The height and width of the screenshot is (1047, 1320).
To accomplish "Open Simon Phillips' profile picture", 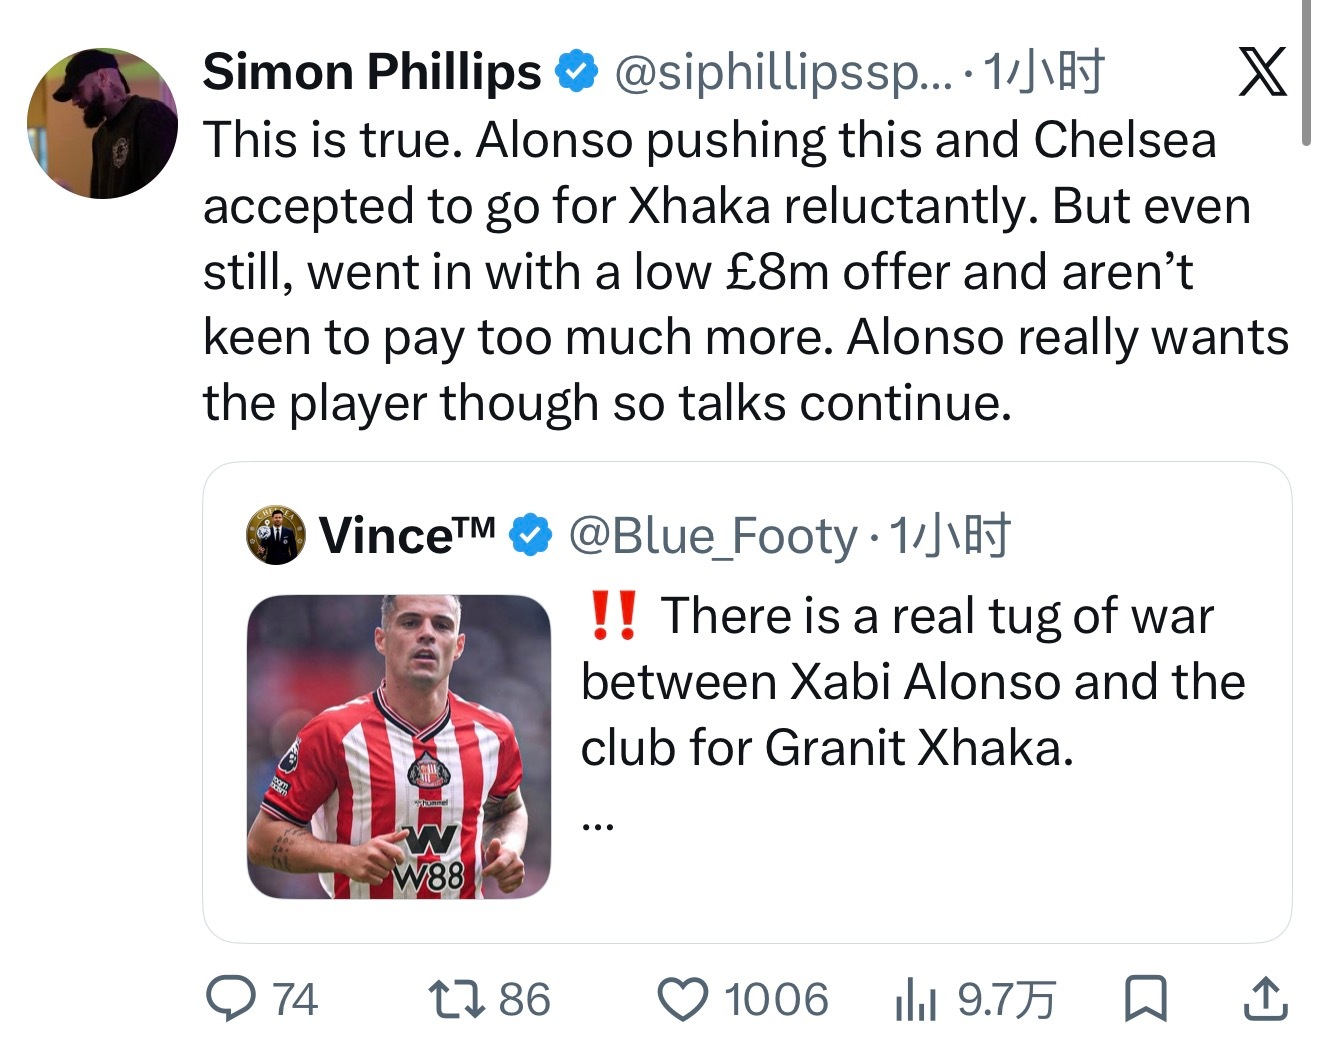I will (x=102, y=123).
